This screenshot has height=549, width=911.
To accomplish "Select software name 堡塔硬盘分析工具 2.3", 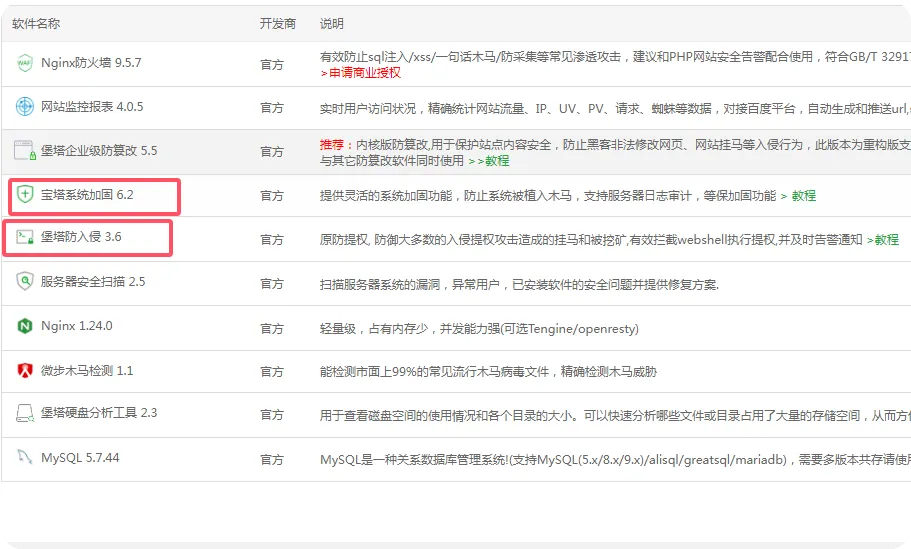I will 99,413.
